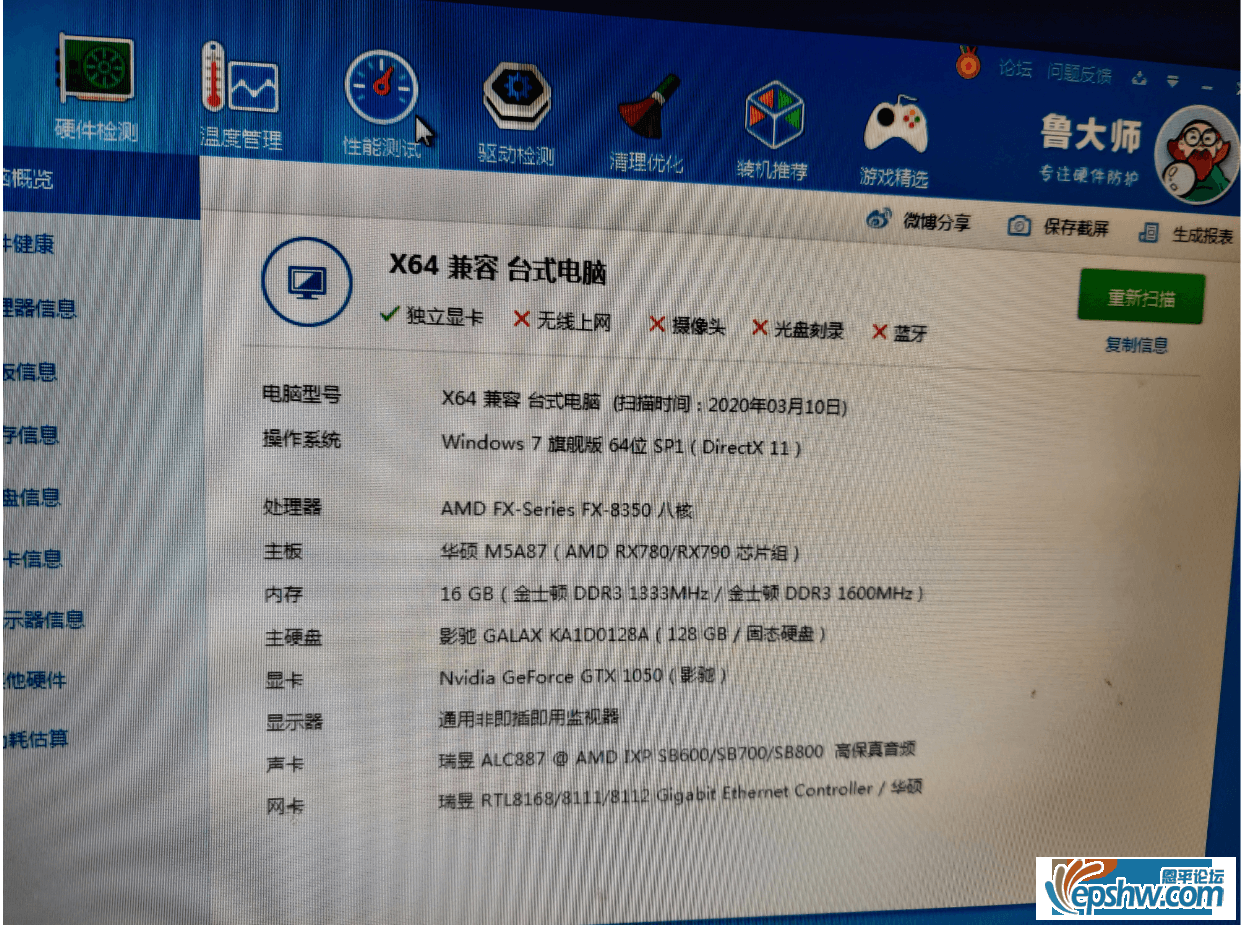Select 其他硬件 in the sidebar

point(34,680)
